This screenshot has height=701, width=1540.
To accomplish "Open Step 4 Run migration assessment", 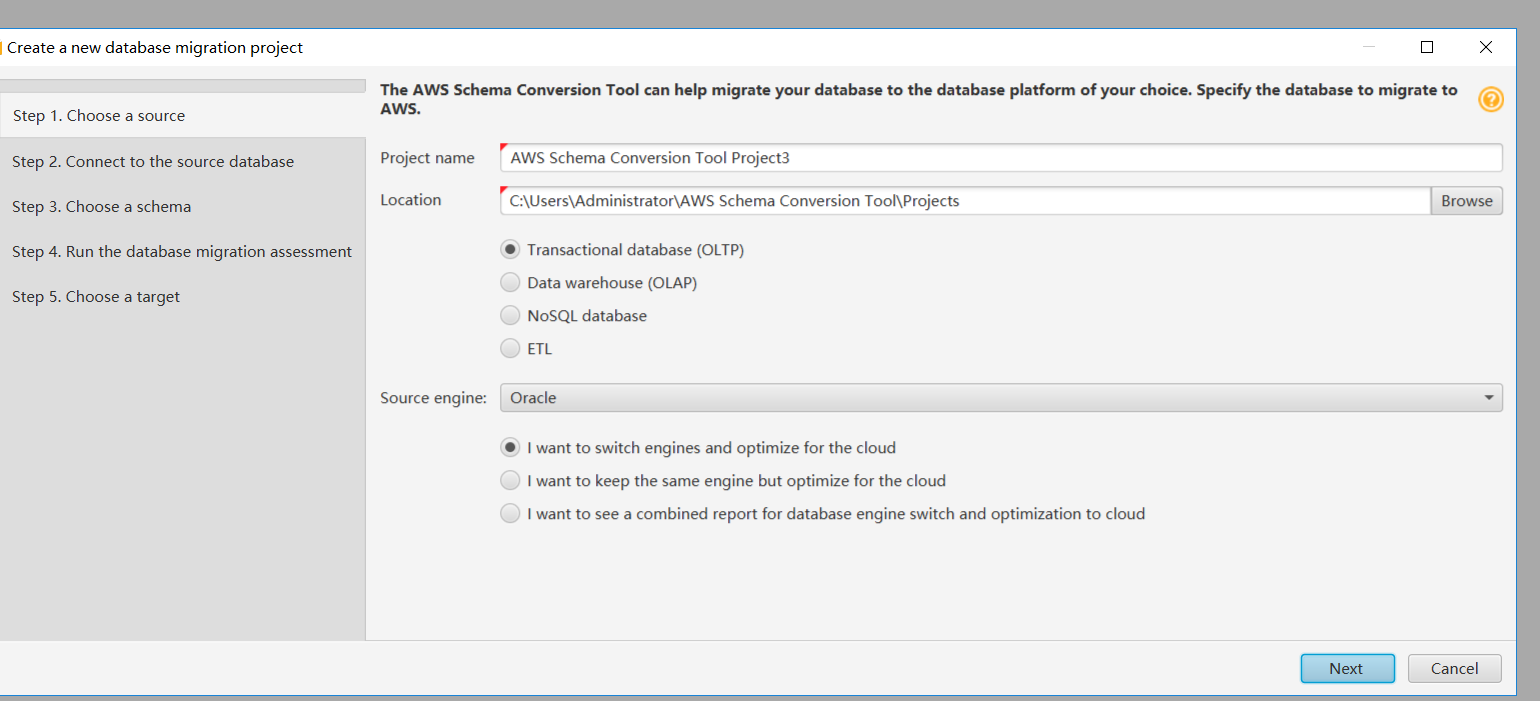I will [182, 252].
